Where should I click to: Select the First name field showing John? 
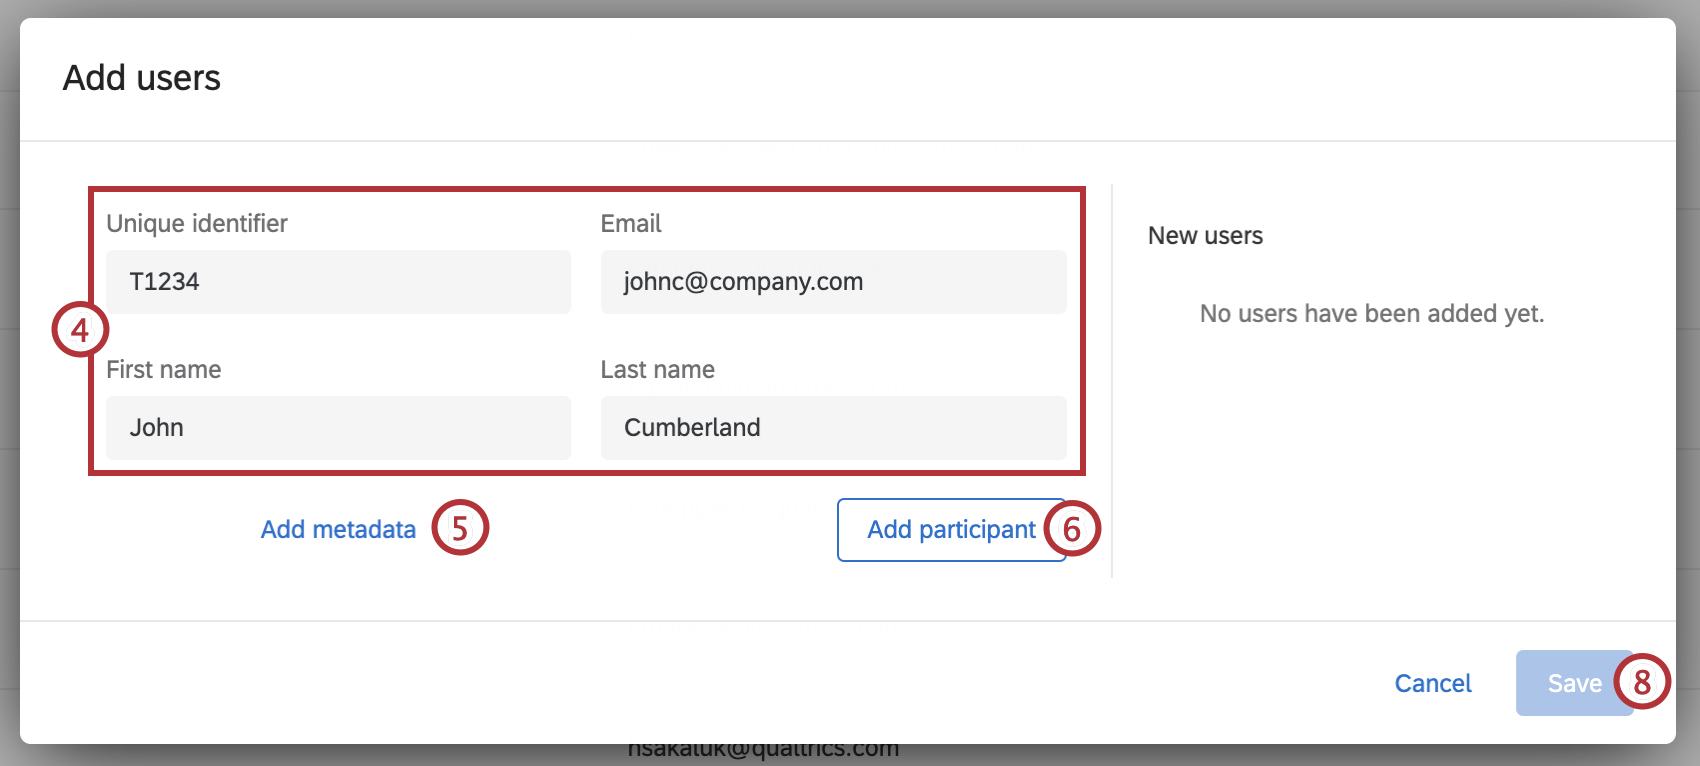[x=338, y=428]
